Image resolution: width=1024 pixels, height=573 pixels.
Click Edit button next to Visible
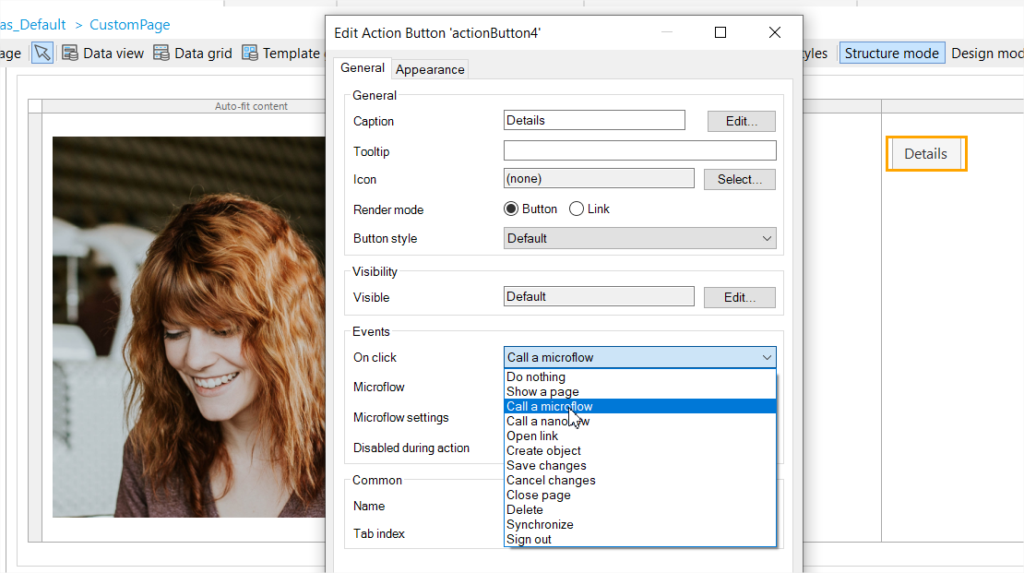tap(739, 297)
